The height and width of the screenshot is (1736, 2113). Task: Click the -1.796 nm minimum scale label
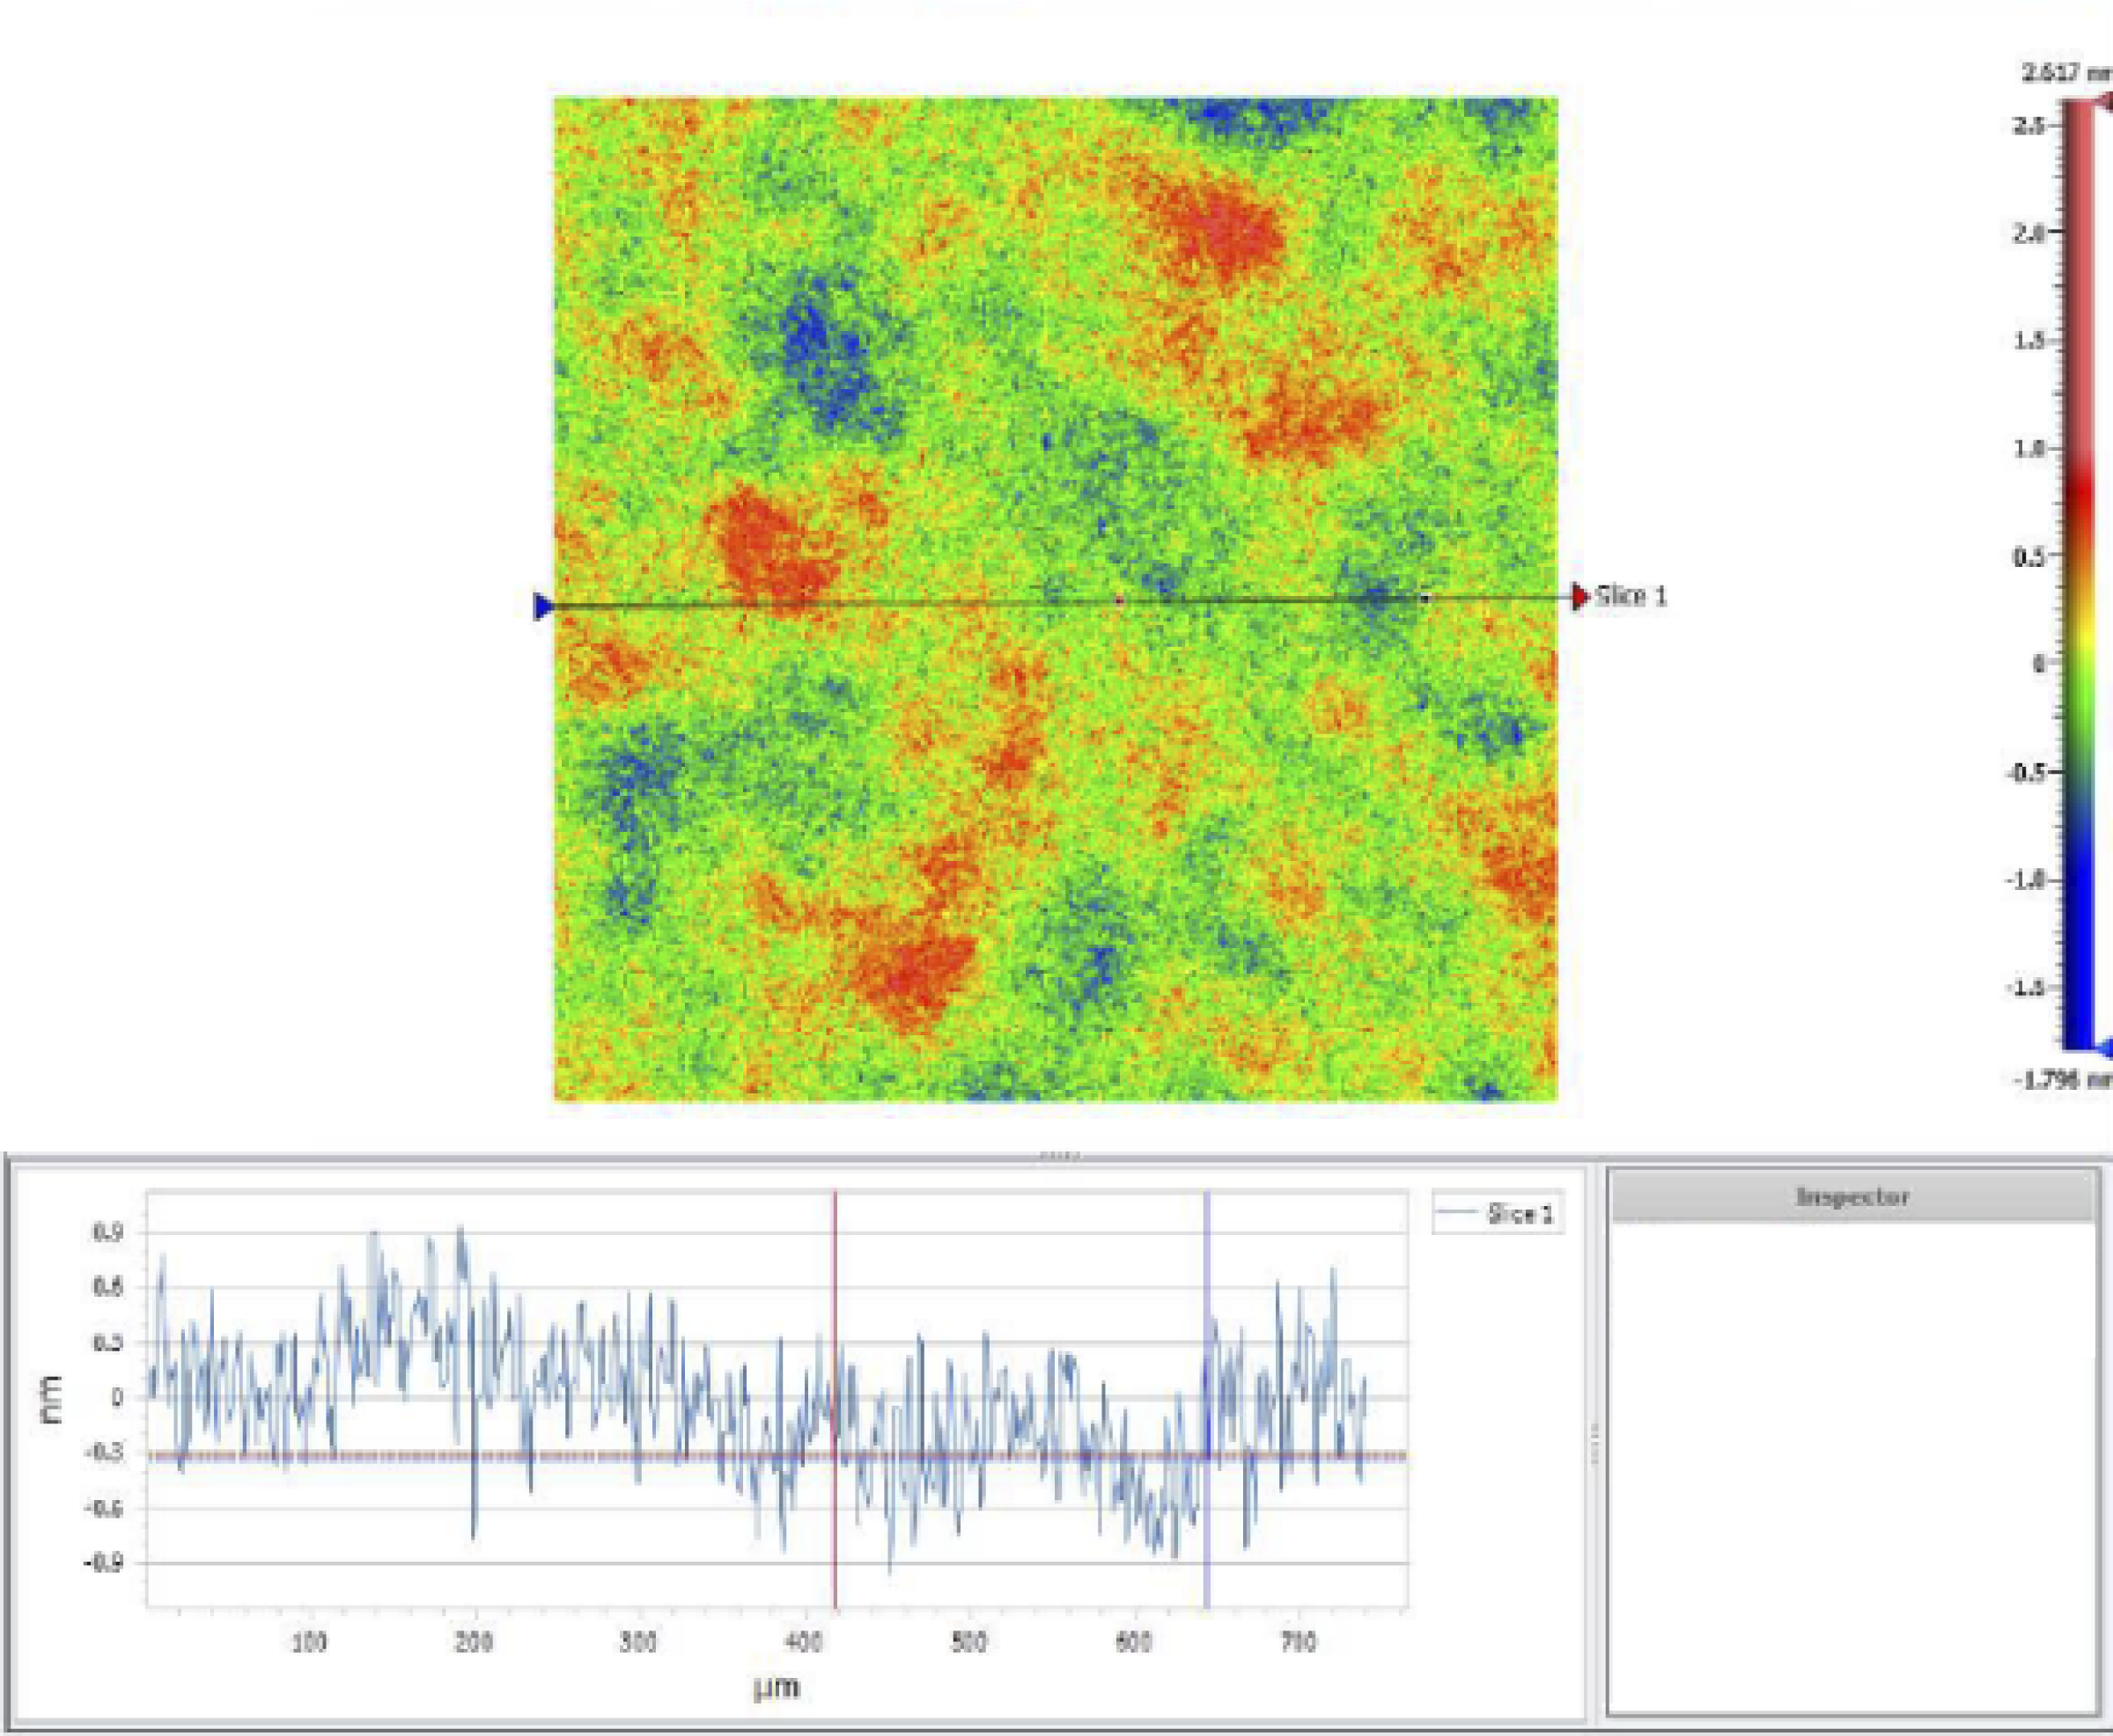(2061, 1079)
